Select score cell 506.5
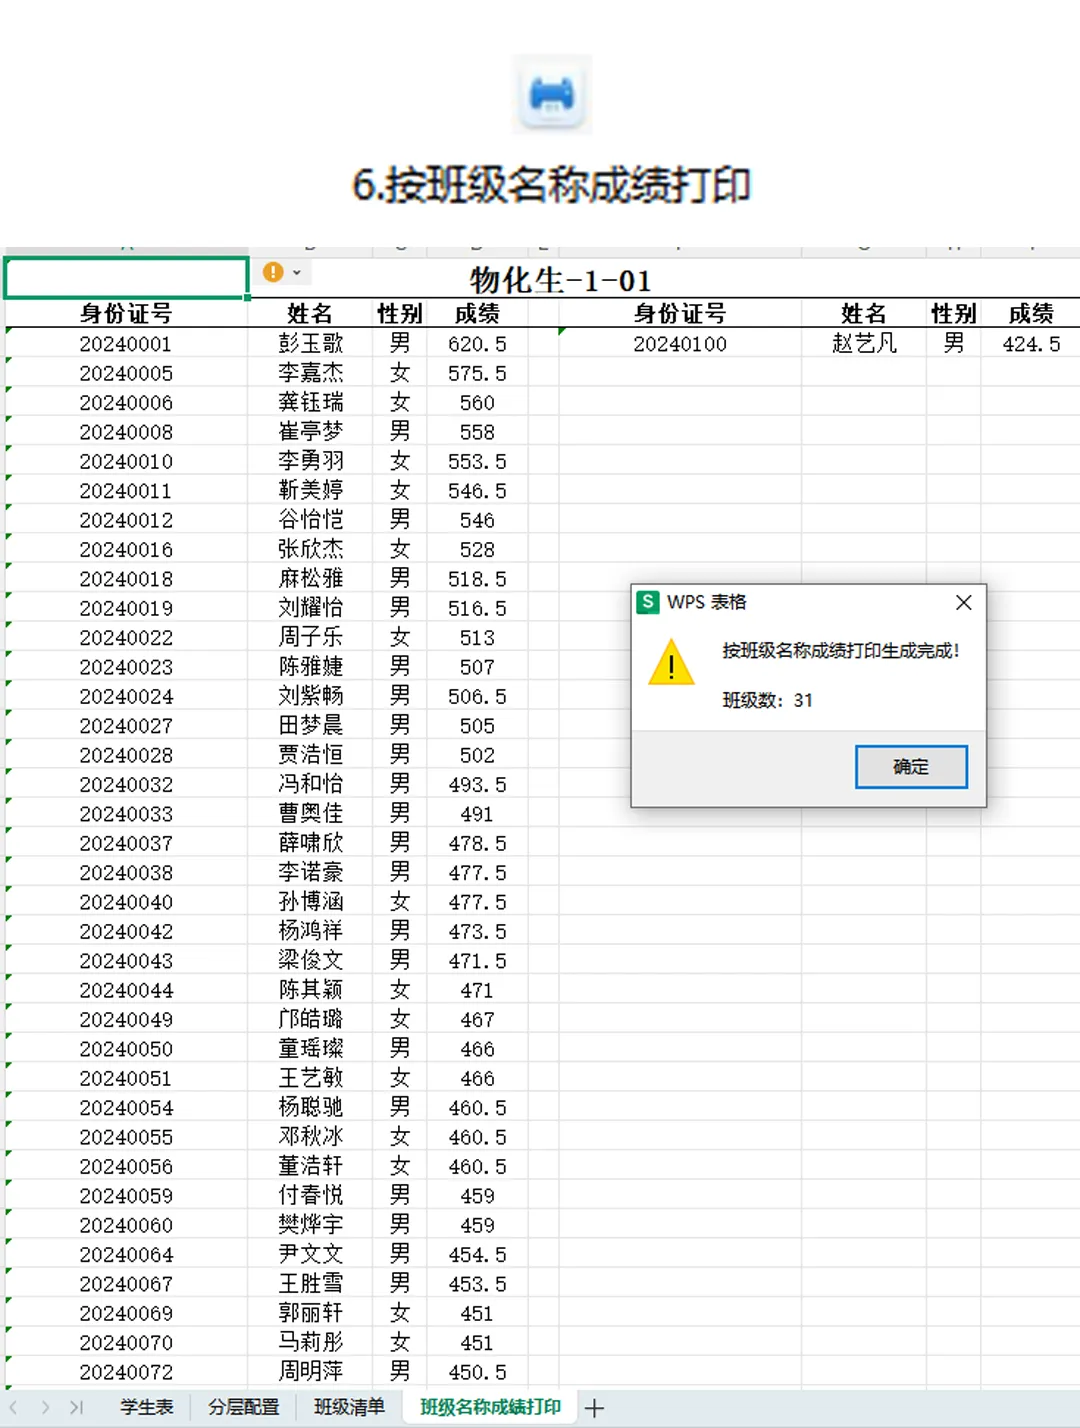 pyautogui.click(x=477, y=697)
